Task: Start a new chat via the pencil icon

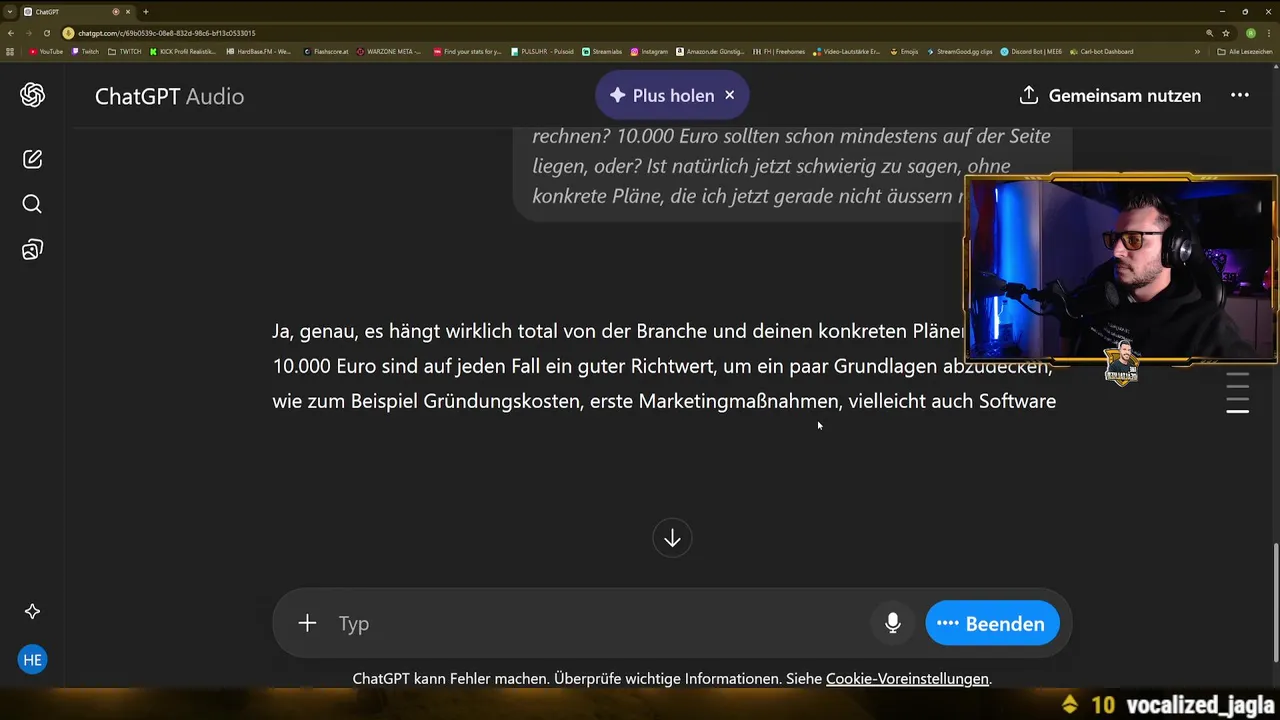Action: click(x=32, y=159)
